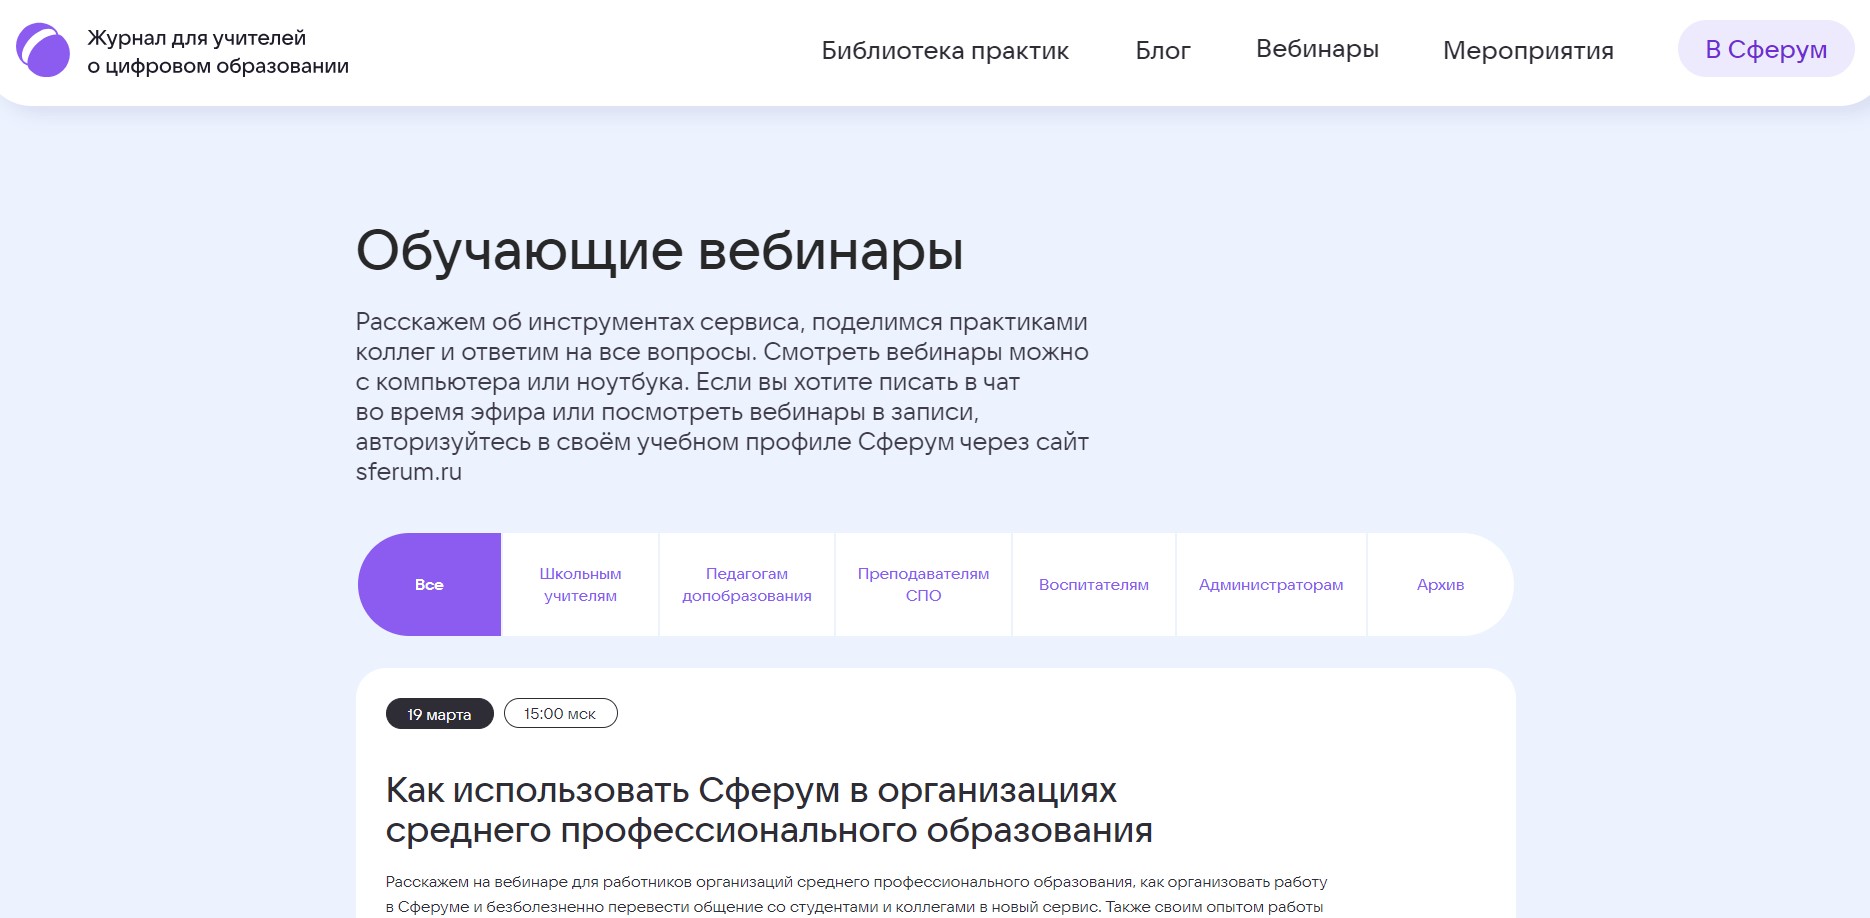Switch to Преподавателям СПО tab
This screenshot has width=1870, height=918.
click(x=923, y=584)
